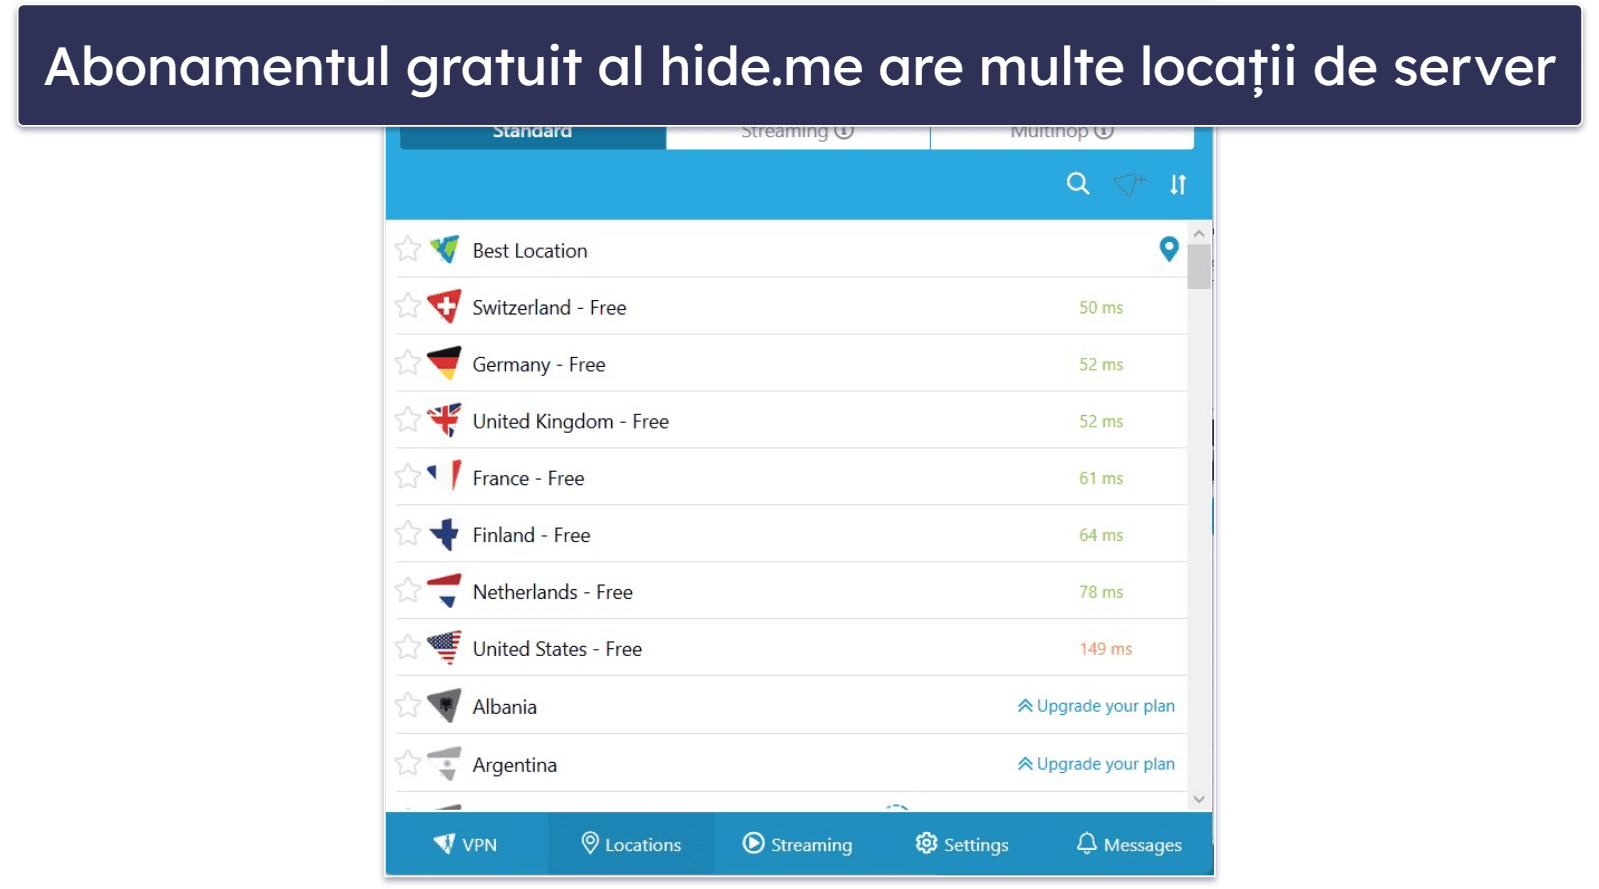The image size is (1599, 889).
Task: Click Upgrade your plan link for Albania
Action: pyautogui.click(x=1096, y=706)
